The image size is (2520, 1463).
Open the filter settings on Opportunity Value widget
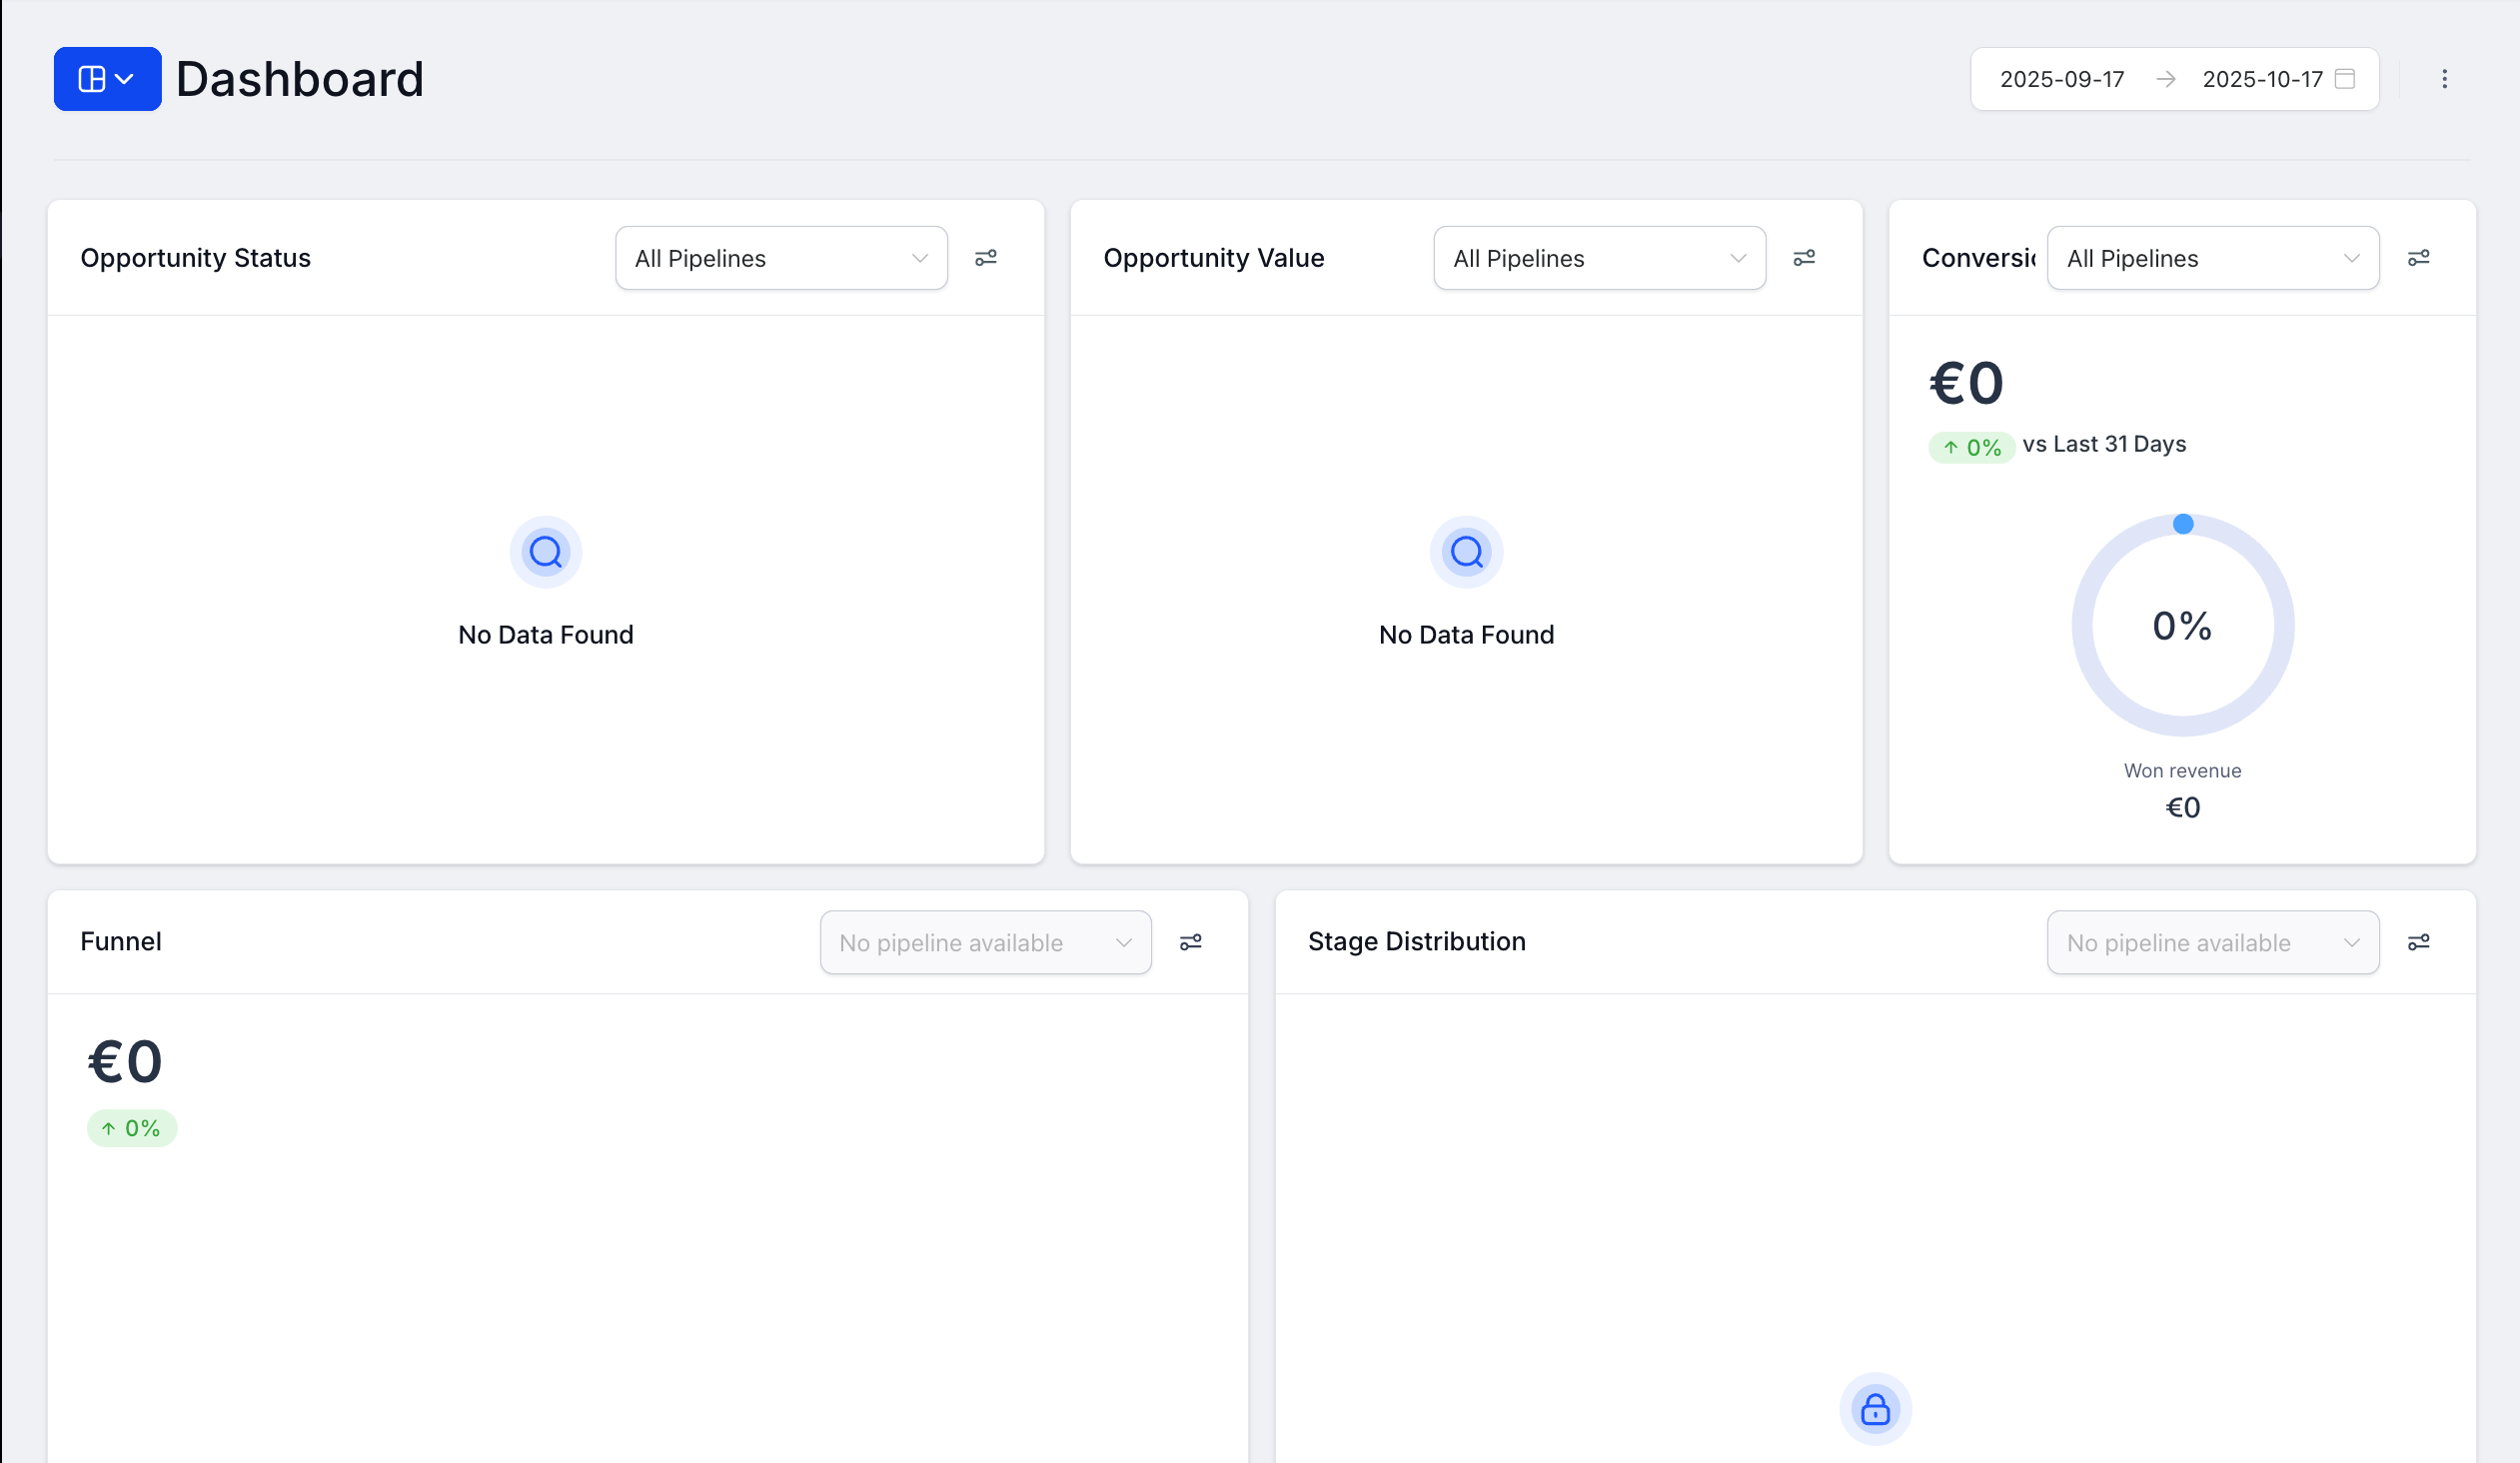coord(1805,257)
